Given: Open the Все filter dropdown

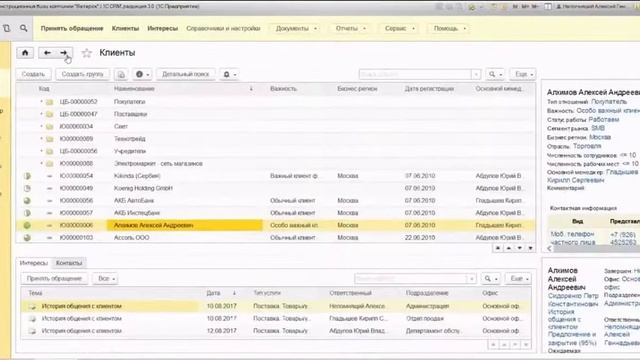Looking at the screenshot, I should [106, 278].
